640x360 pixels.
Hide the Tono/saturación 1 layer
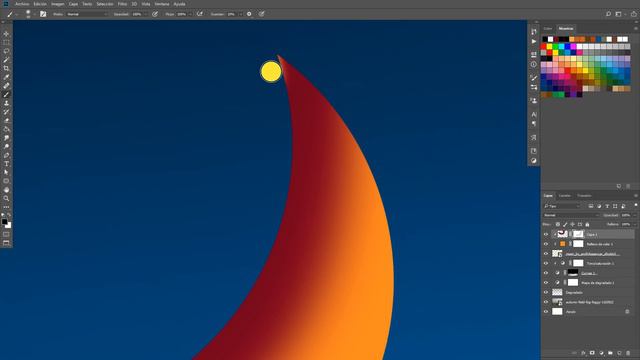tap(546, 263)
